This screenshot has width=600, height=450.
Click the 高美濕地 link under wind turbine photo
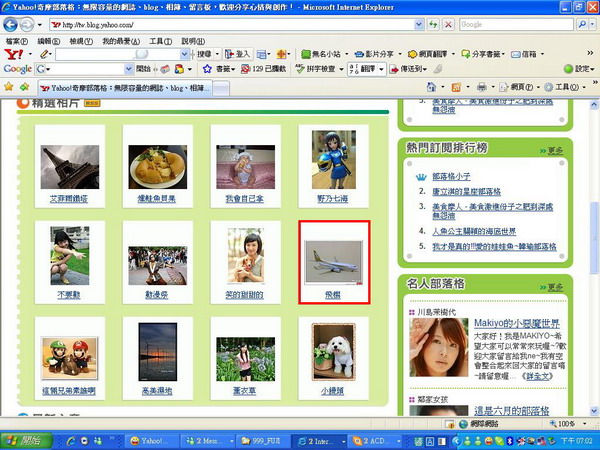157,391
